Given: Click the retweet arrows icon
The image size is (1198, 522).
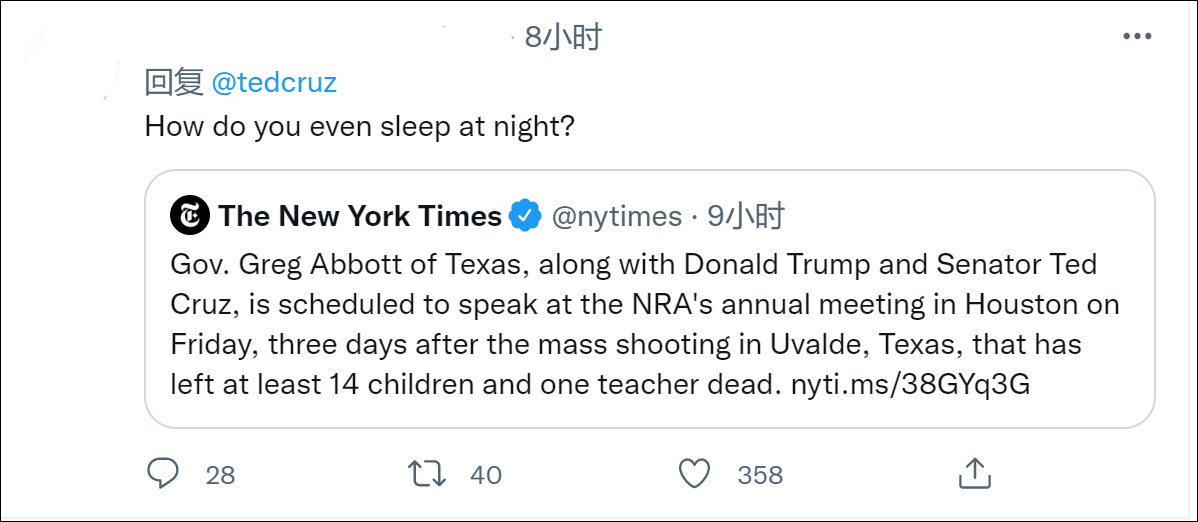Looking at the screenshot, I should point(429,473).
